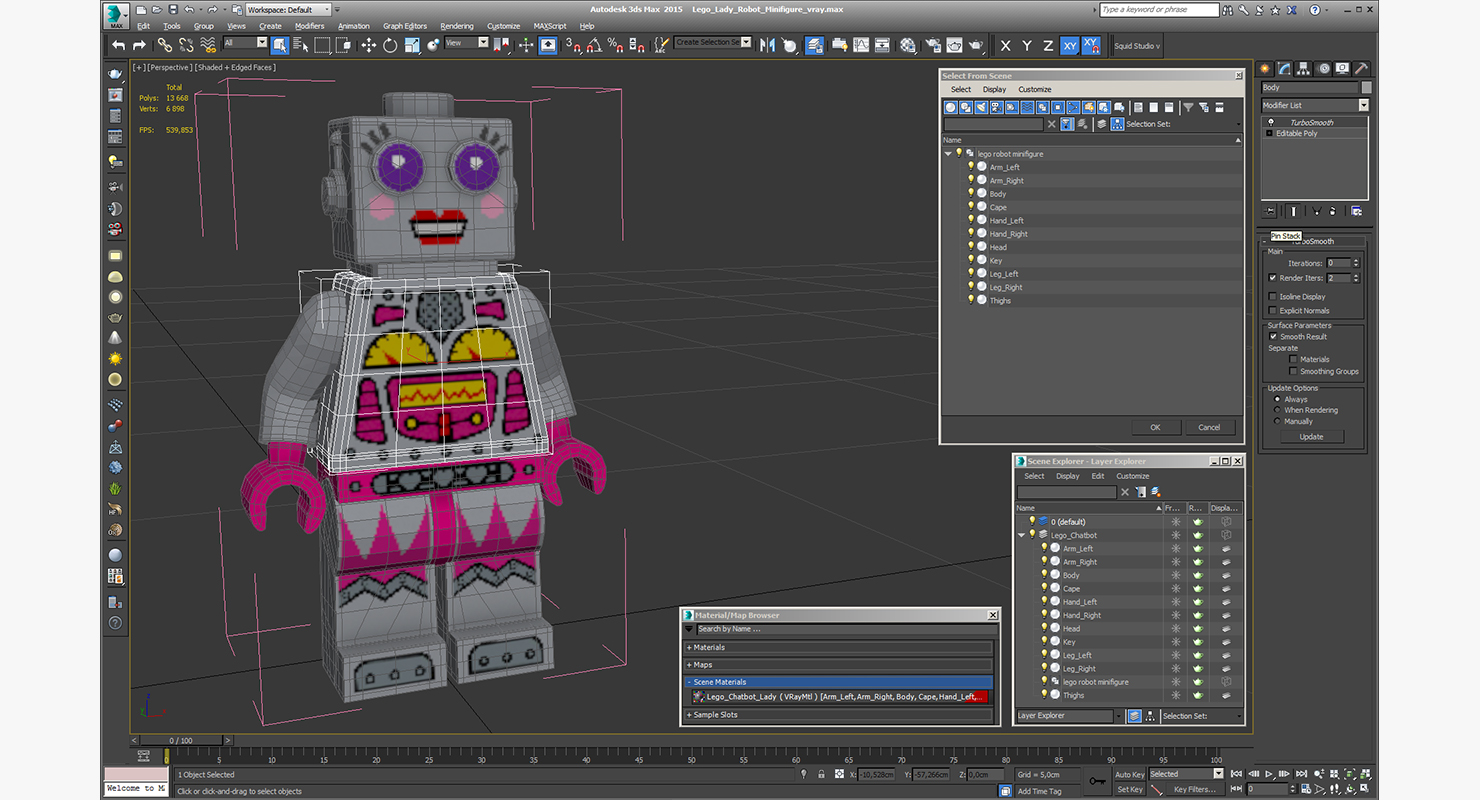The width and height of the screenshot is (1480, 800).
Task: Open Edit menu in Scene Explorer
Action: [1098, 476]
